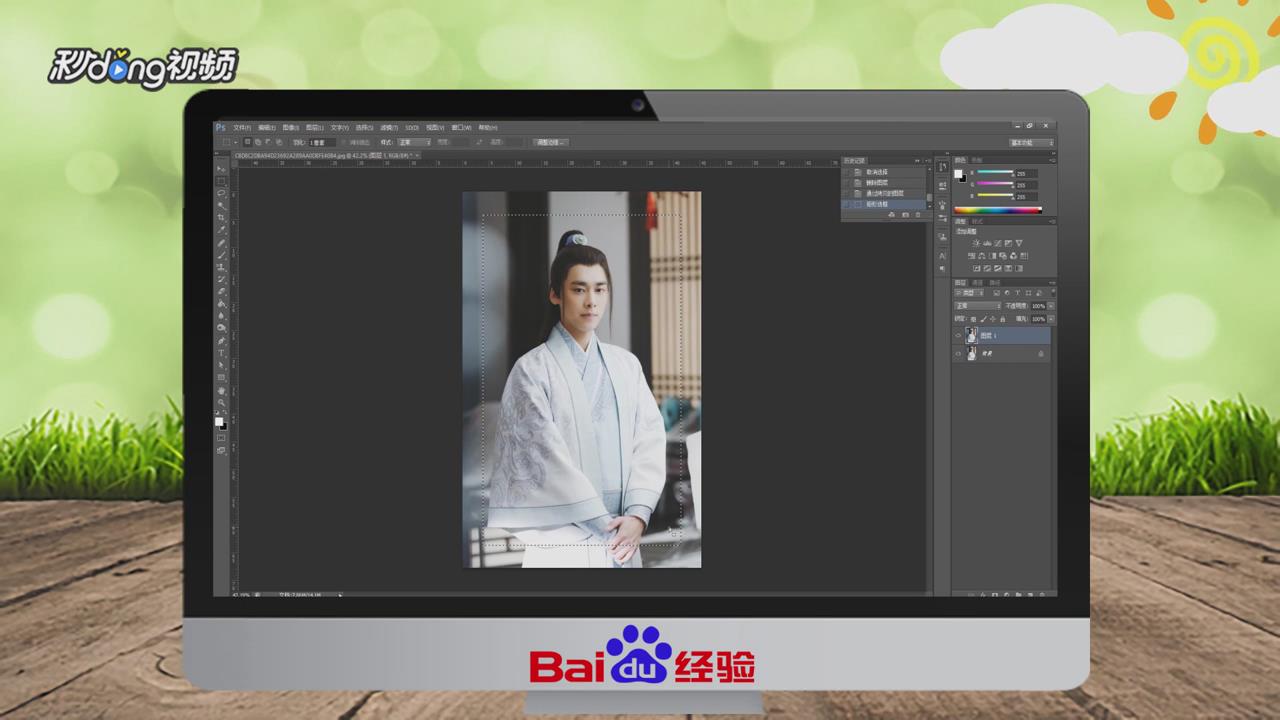
Task: Select the Crop tool
Action: pyautogui.click(x=221, y=217)
